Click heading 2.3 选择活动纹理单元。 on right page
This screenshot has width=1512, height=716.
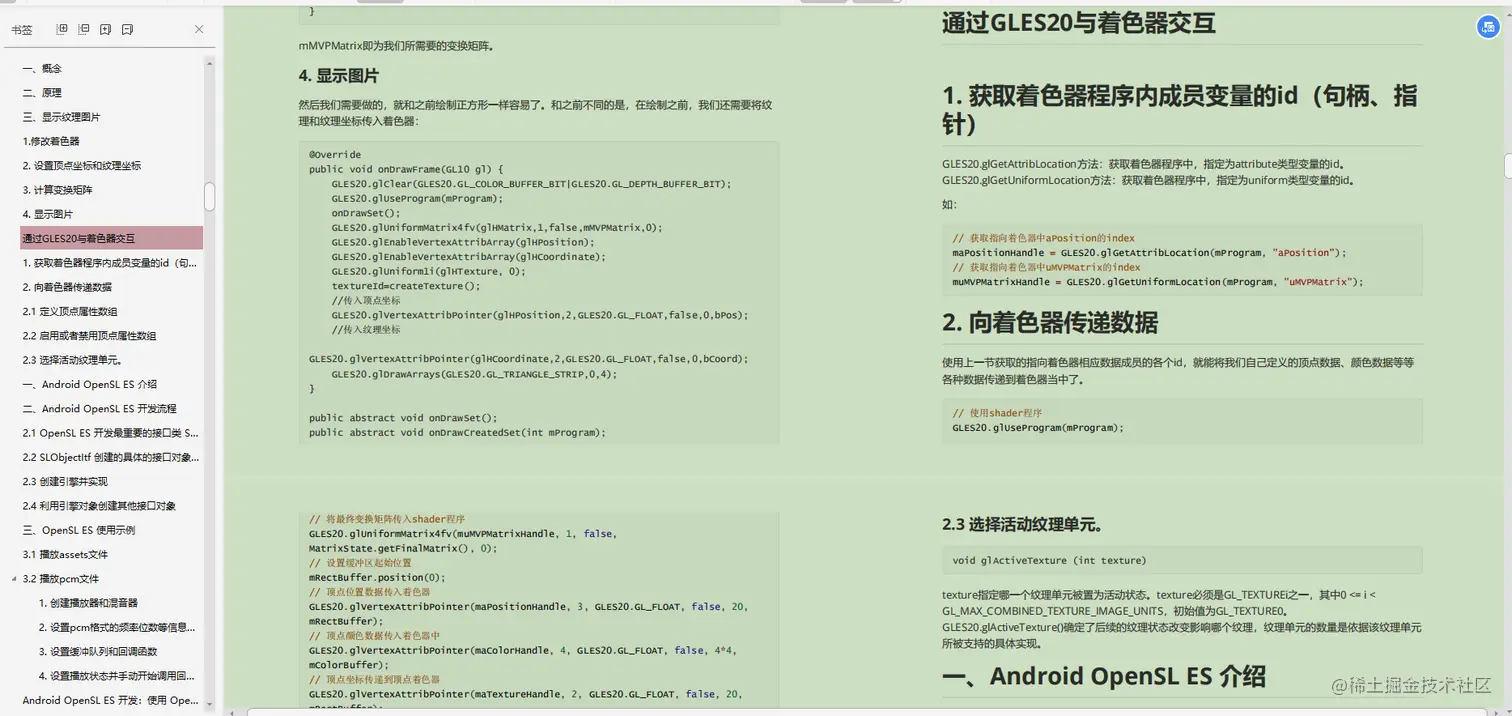1022,524
